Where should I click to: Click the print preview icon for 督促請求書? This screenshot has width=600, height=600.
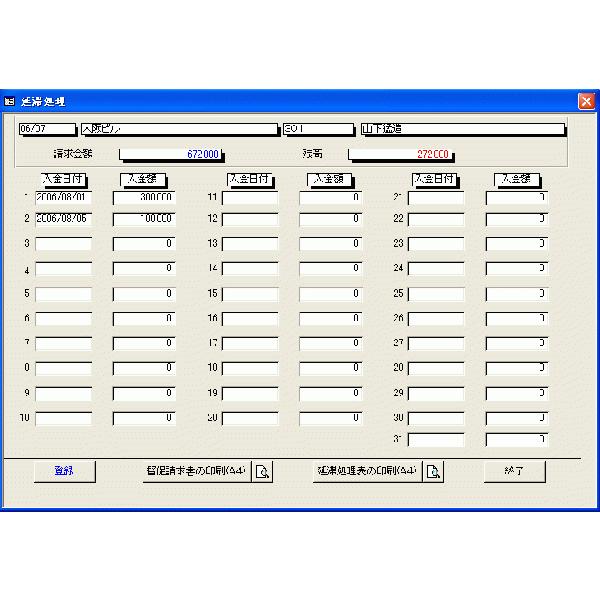coord(262,473)
